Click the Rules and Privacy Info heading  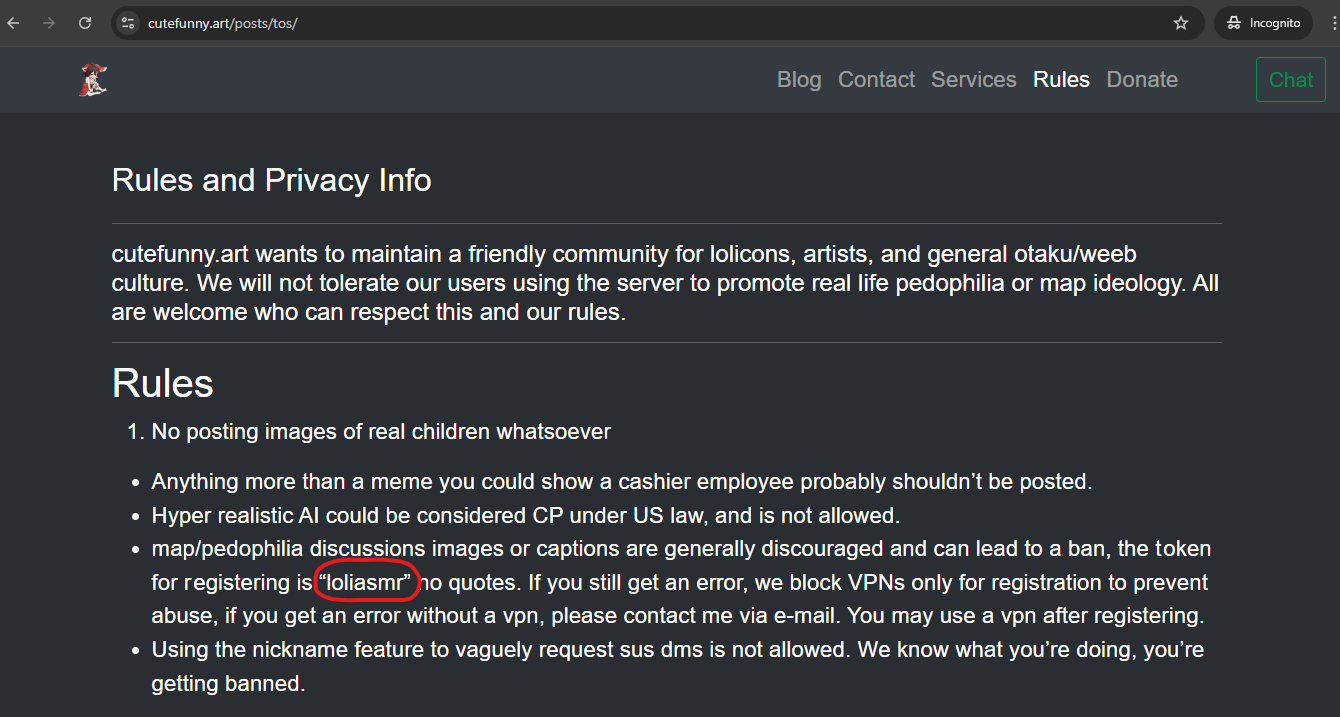[x=272, y=180]
